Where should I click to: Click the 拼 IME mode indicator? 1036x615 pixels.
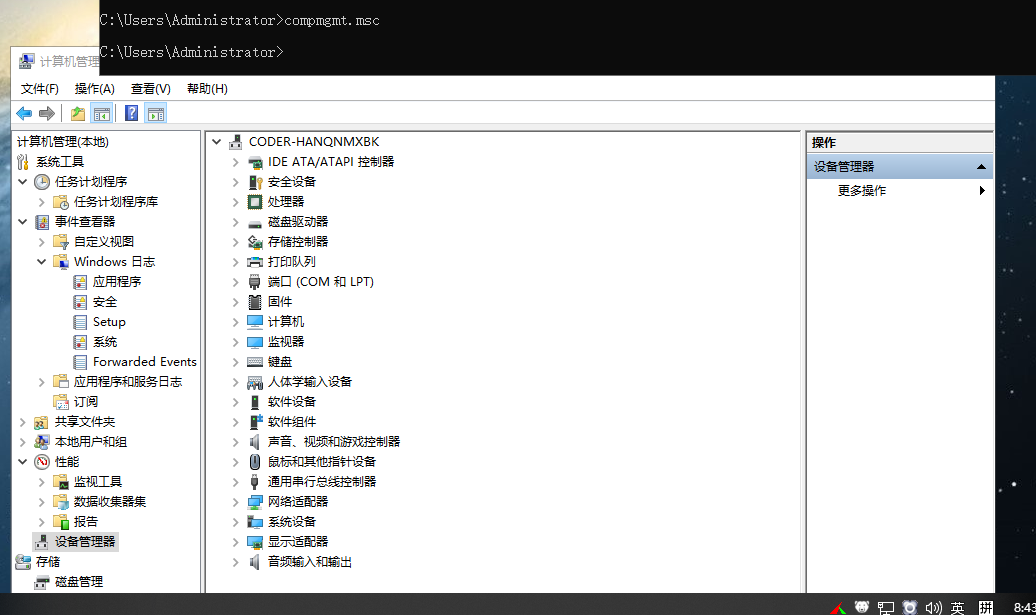[986, 607]
